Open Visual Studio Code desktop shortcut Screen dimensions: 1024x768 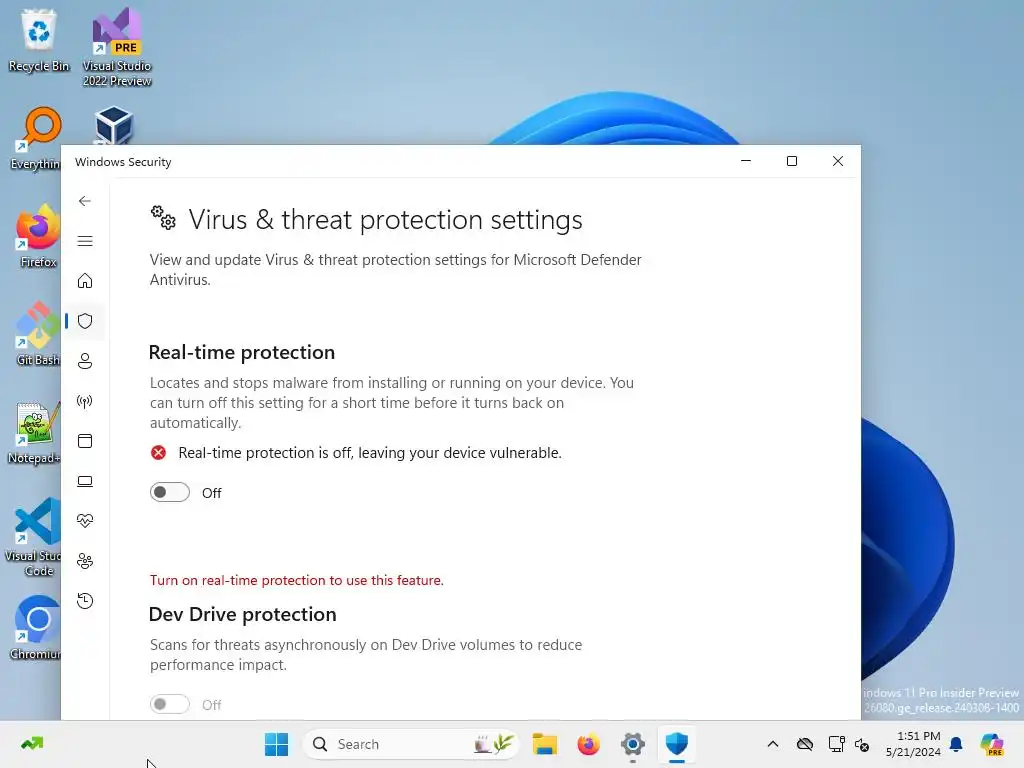[x=33, y=537]
